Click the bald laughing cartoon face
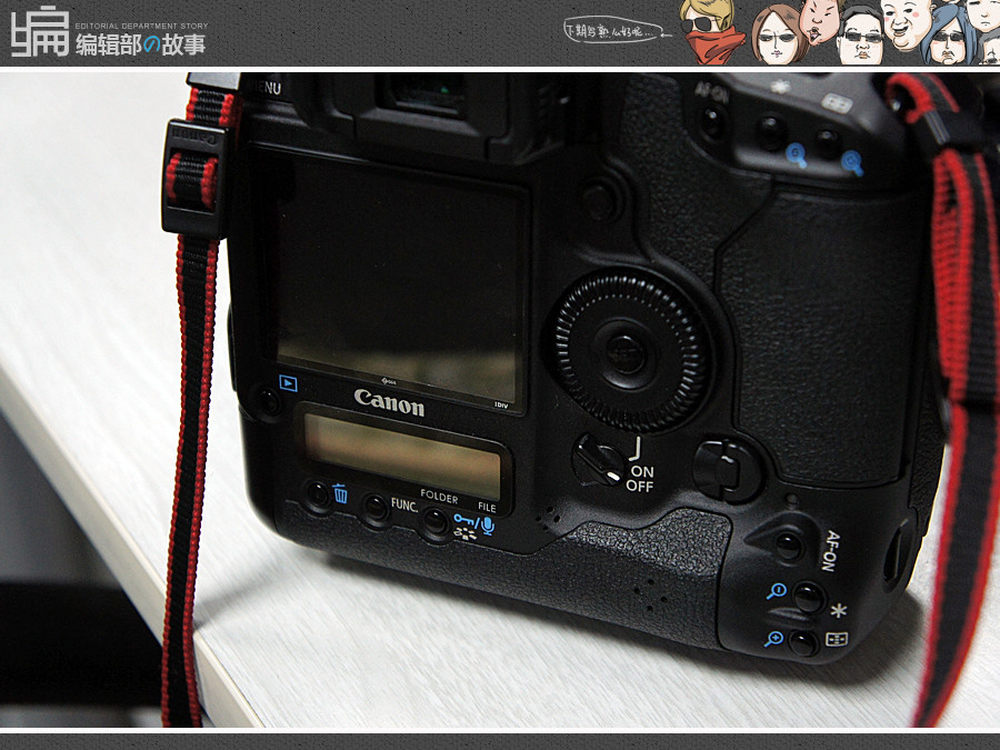The height and width of the screenshot is (750, 1000). tap(906, 26)
